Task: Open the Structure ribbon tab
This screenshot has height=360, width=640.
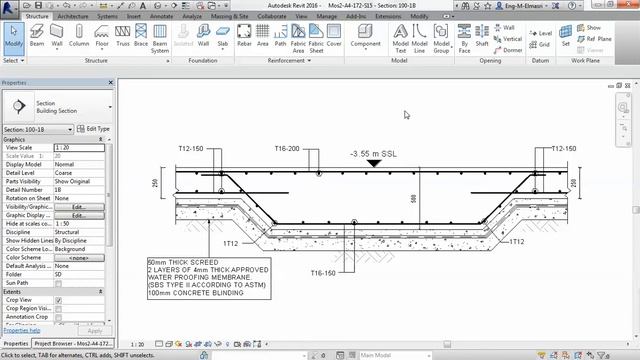Action: [37, 16]
